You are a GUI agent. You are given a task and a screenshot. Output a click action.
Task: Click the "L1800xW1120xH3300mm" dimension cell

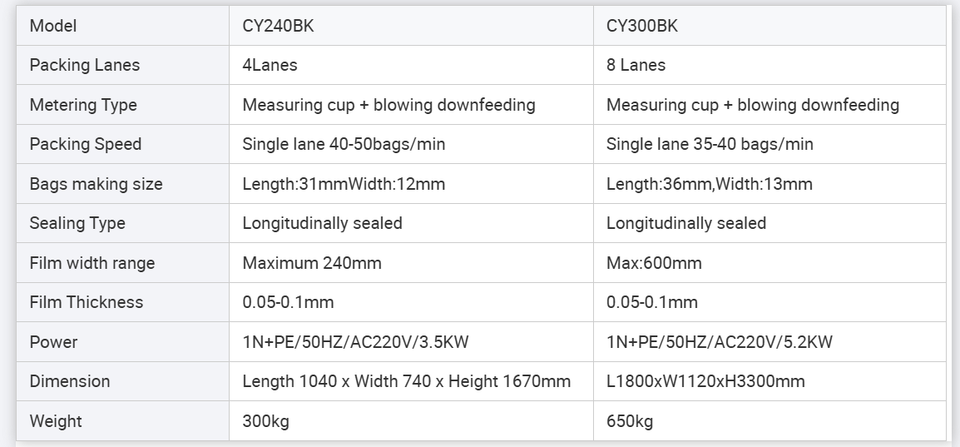(705, 381)
